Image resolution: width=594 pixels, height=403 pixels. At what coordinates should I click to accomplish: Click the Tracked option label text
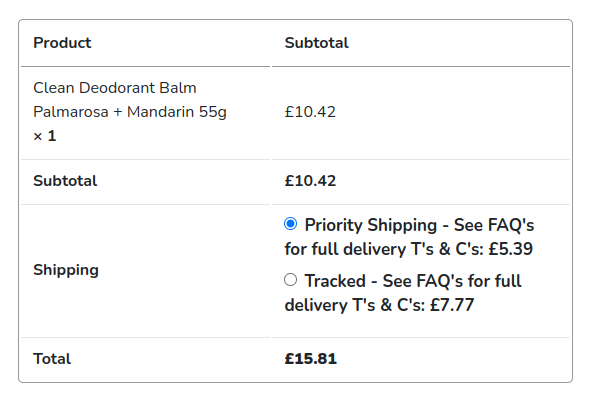[x=403, y=293]
